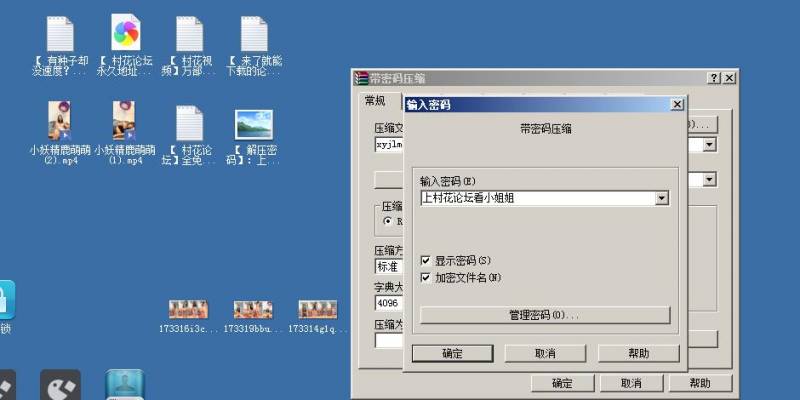Image resolution: width=800 pixels, height=400 pixels.
Task: Switch to the 常规 tab
Action: click(375, 100)
